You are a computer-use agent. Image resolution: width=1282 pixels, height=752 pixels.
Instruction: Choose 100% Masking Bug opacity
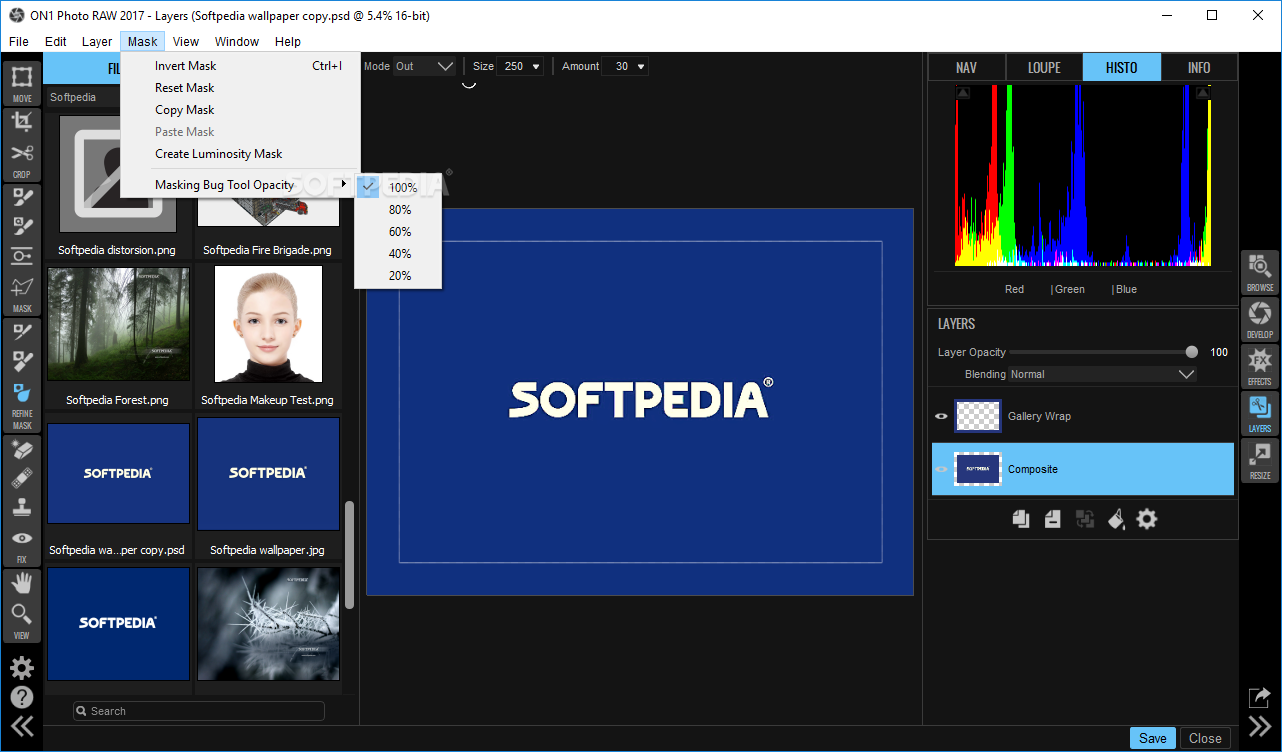click(x=398, y=187)
